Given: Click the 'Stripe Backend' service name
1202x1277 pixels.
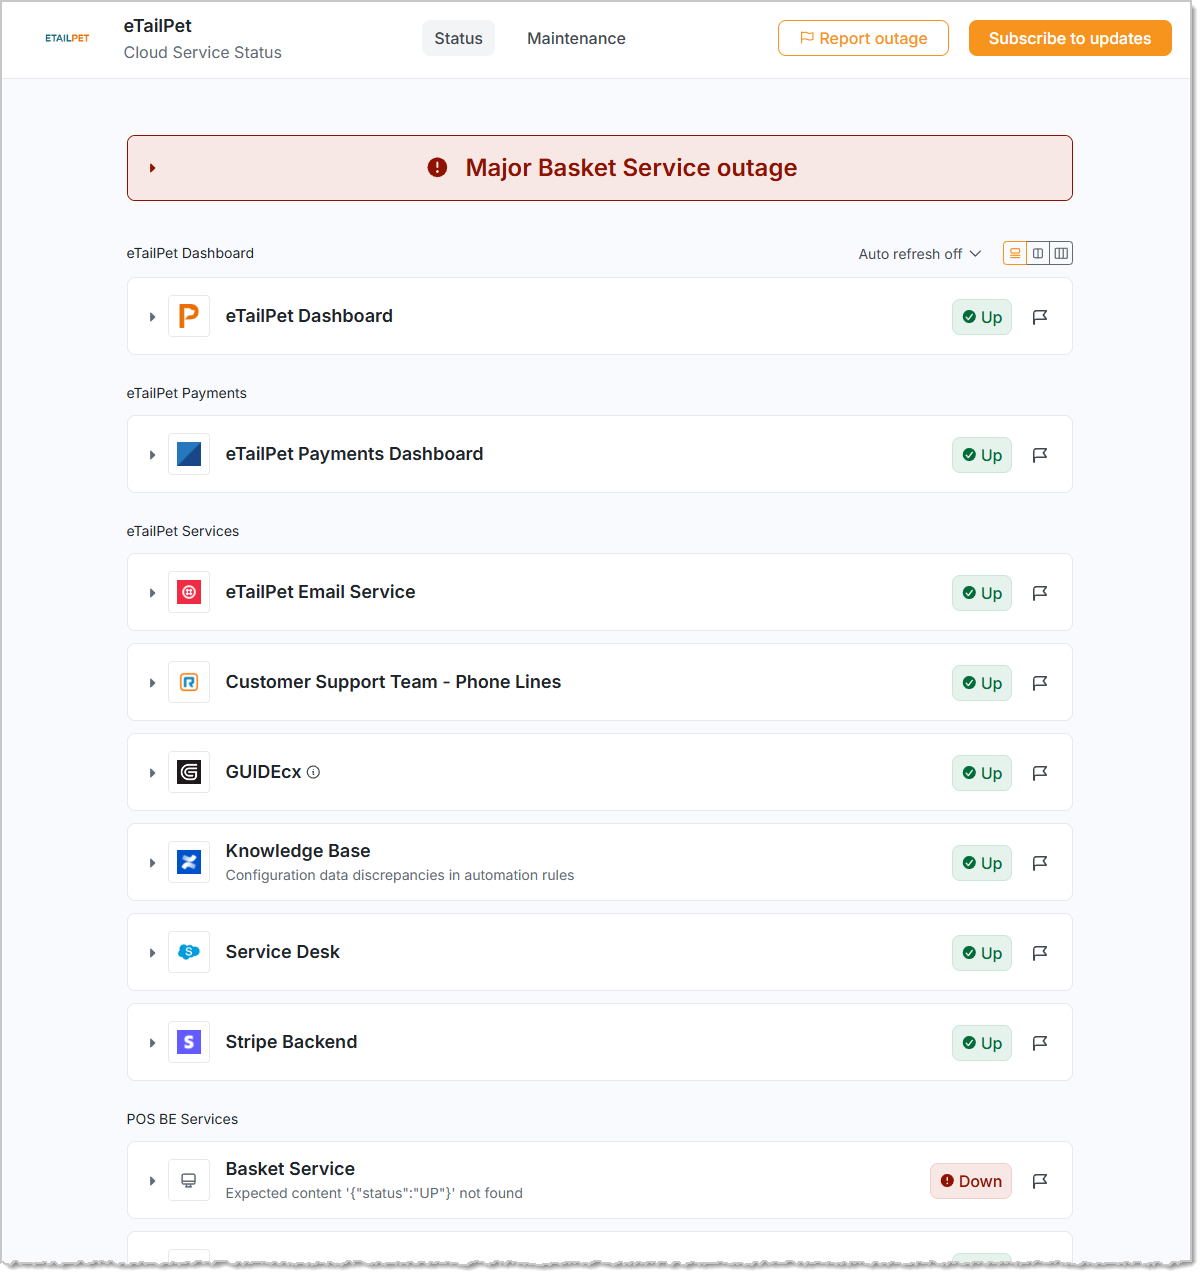Looking at the screenshot, I should click(291, 1042).
